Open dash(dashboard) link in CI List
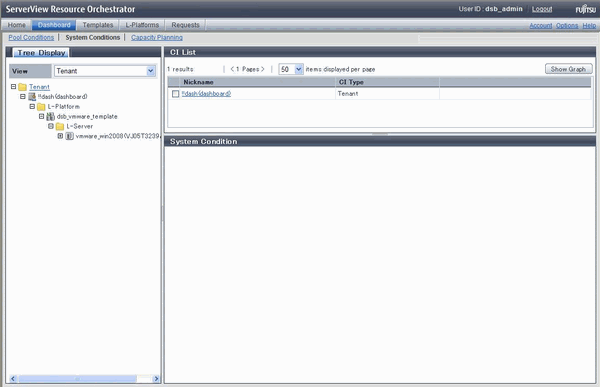The image size is (600, 387). point(206,93)
